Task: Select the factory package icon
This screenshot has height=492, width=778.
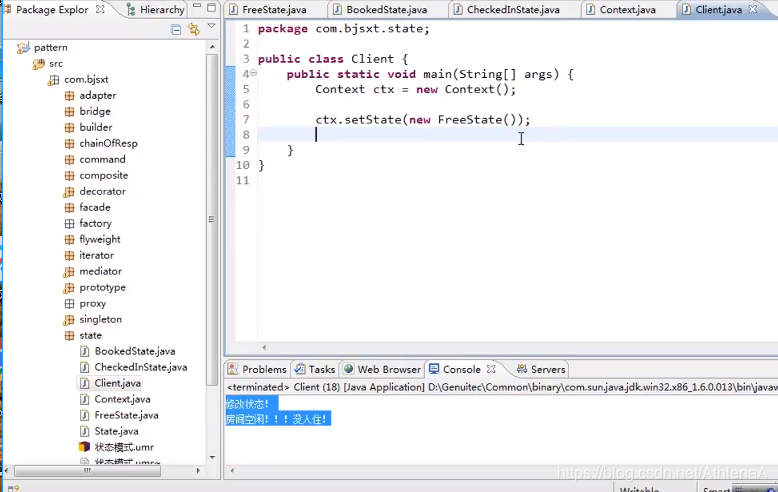Action: [x=69, y=224]
